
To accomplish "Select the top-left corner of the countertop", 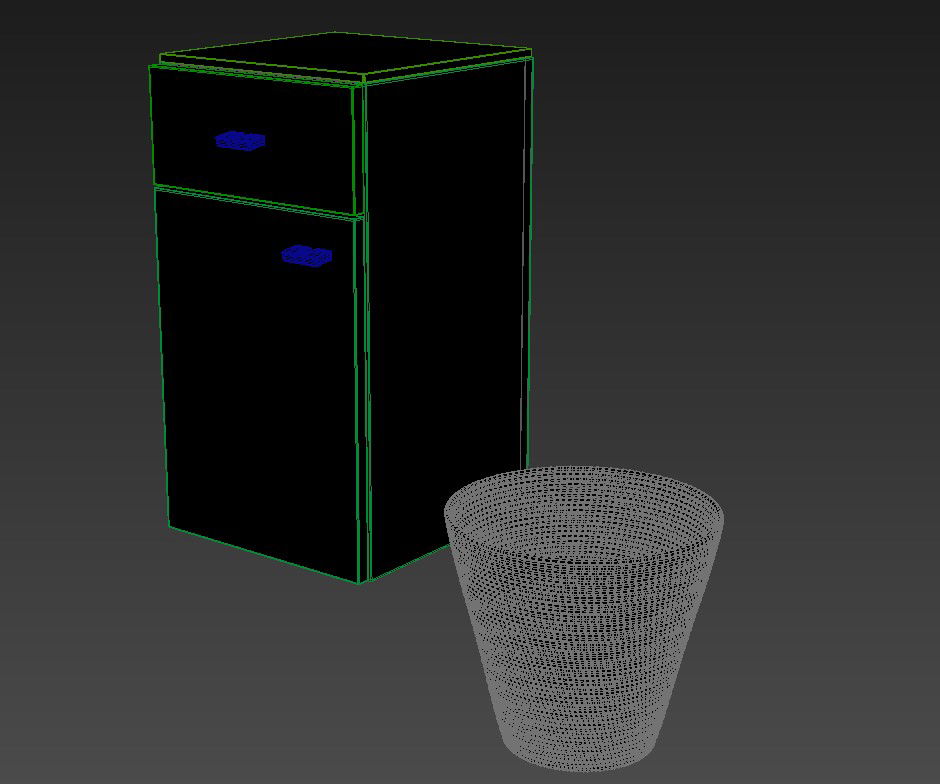I will click(x=160, y=56).
